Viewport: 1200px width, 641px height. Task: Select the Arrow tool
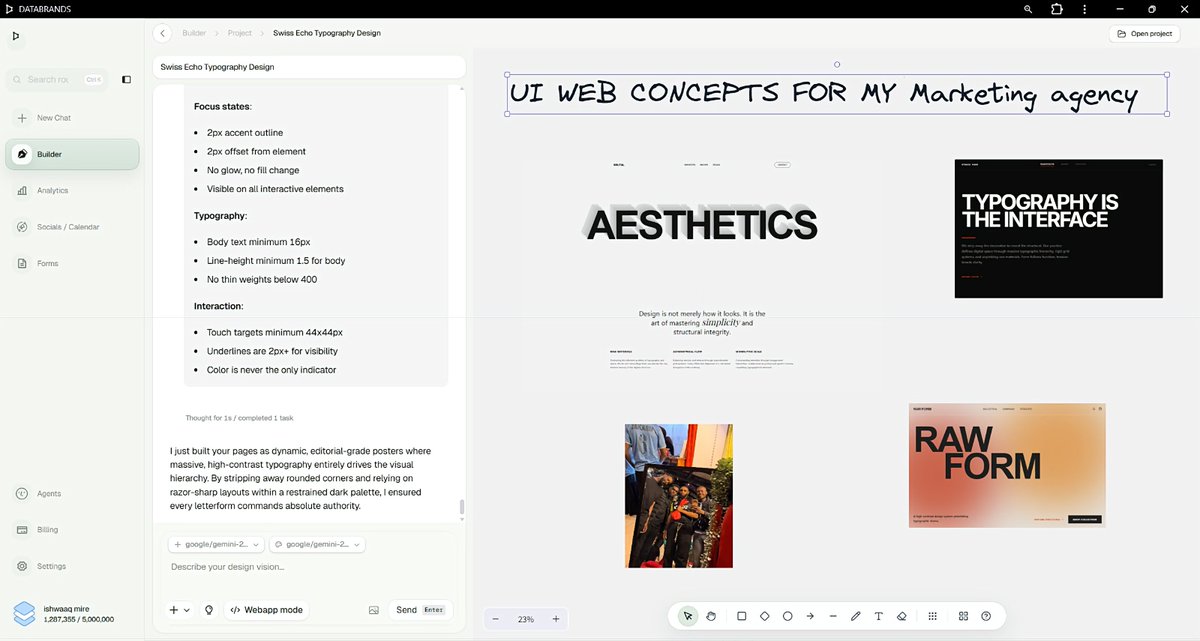tap(810, 616)
